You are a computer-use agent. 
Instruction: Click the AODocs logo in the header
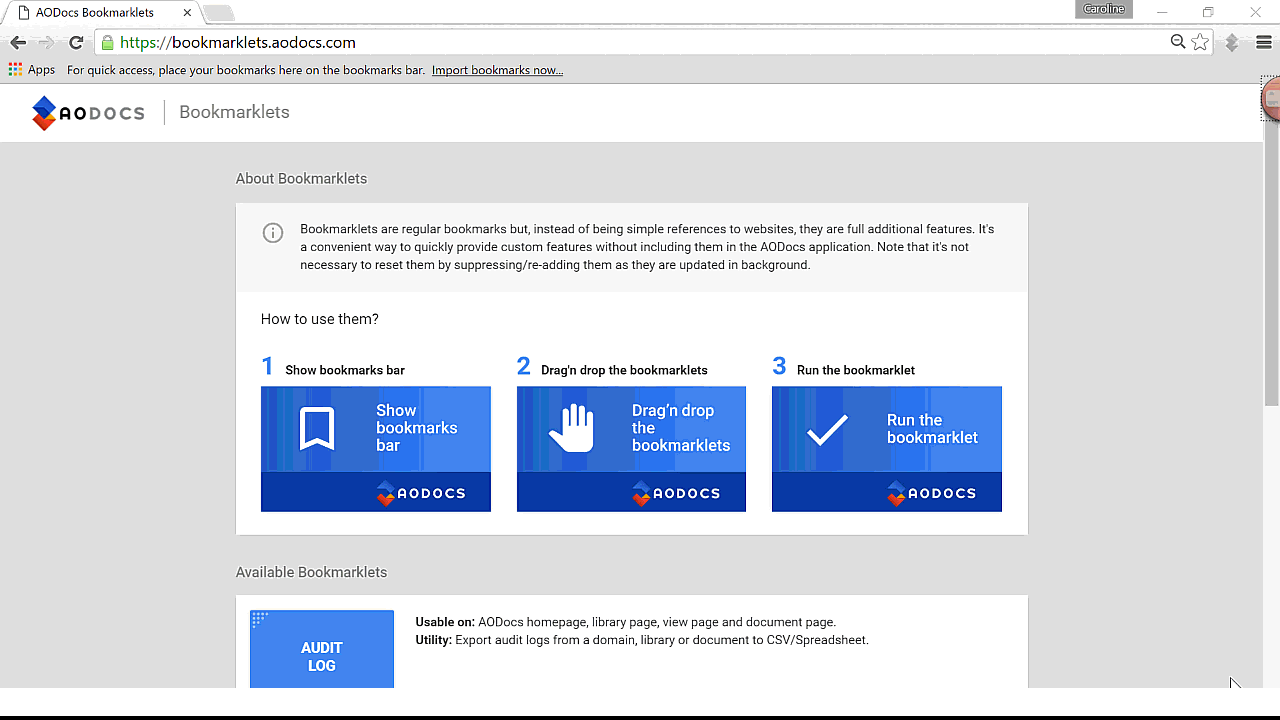[88, 113]
